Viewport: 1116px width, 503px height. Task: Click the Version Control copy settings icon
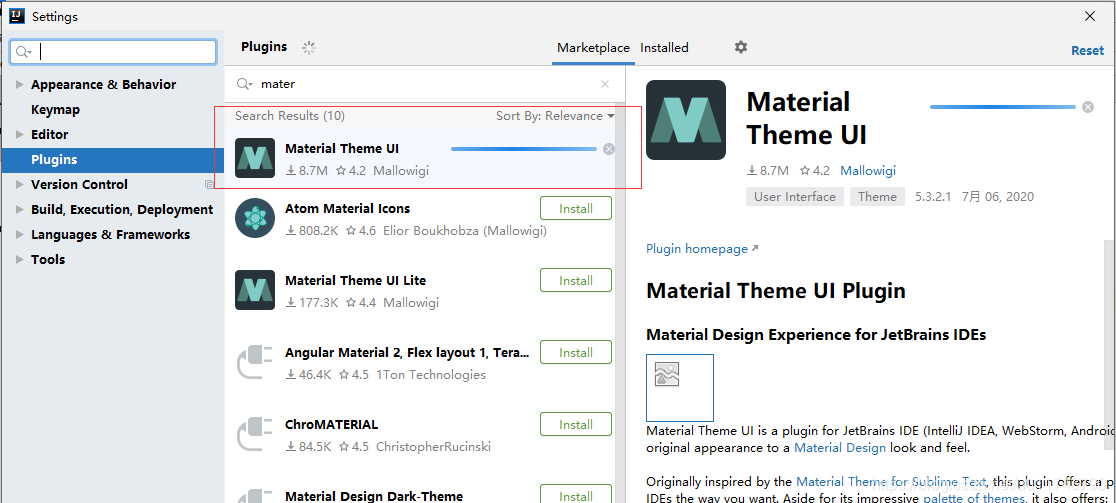tap(209, 184)
